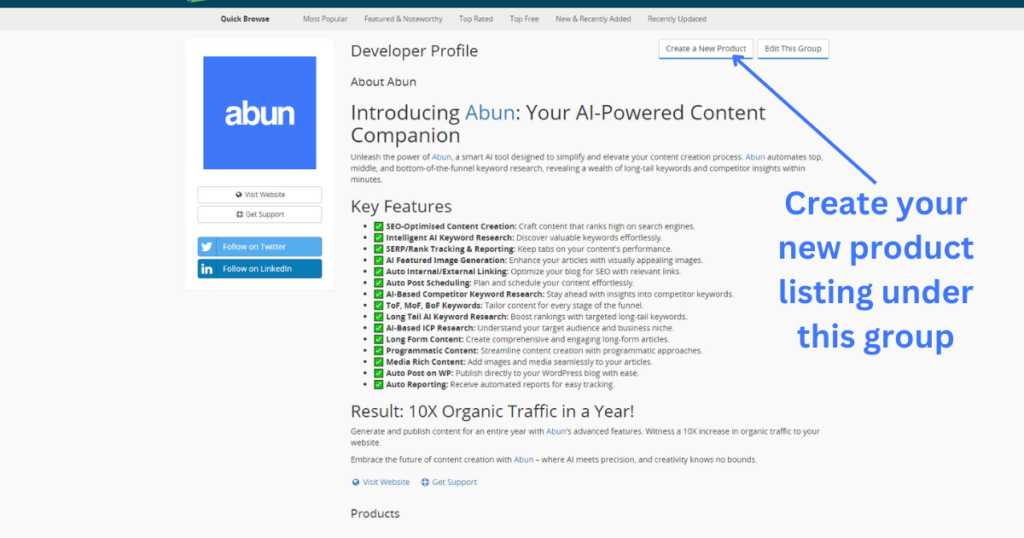The width and height of the screenshot is (1024, 538).
Task: Select the Top Rated tab
Action: (x=475, y=19)
